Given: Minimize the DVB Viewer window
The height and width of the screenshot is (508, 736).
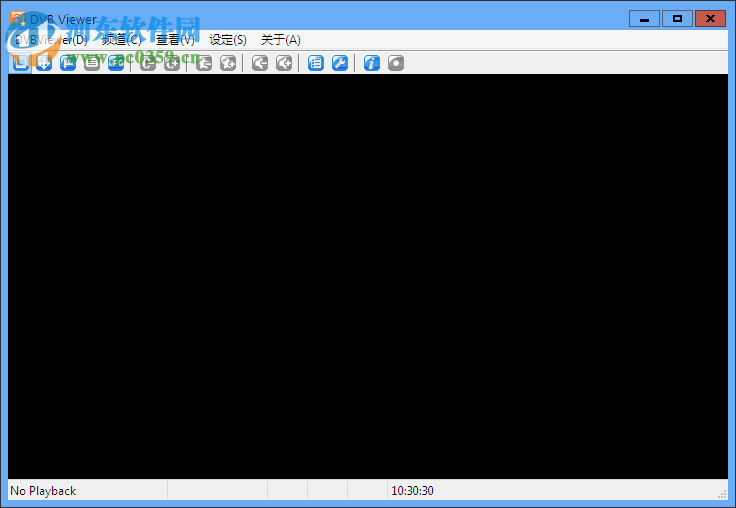Looking at the screenshot, I should point(644,19).
